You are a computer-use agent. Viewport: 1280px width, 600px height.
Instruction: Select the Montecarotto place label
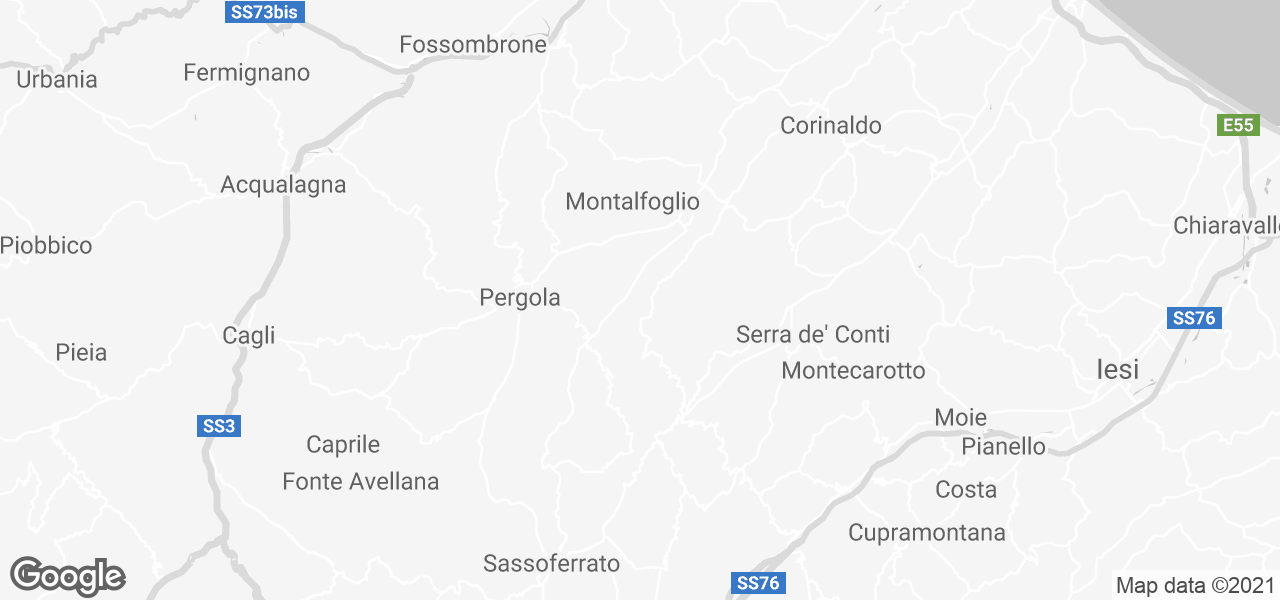[x=854, y=370]
